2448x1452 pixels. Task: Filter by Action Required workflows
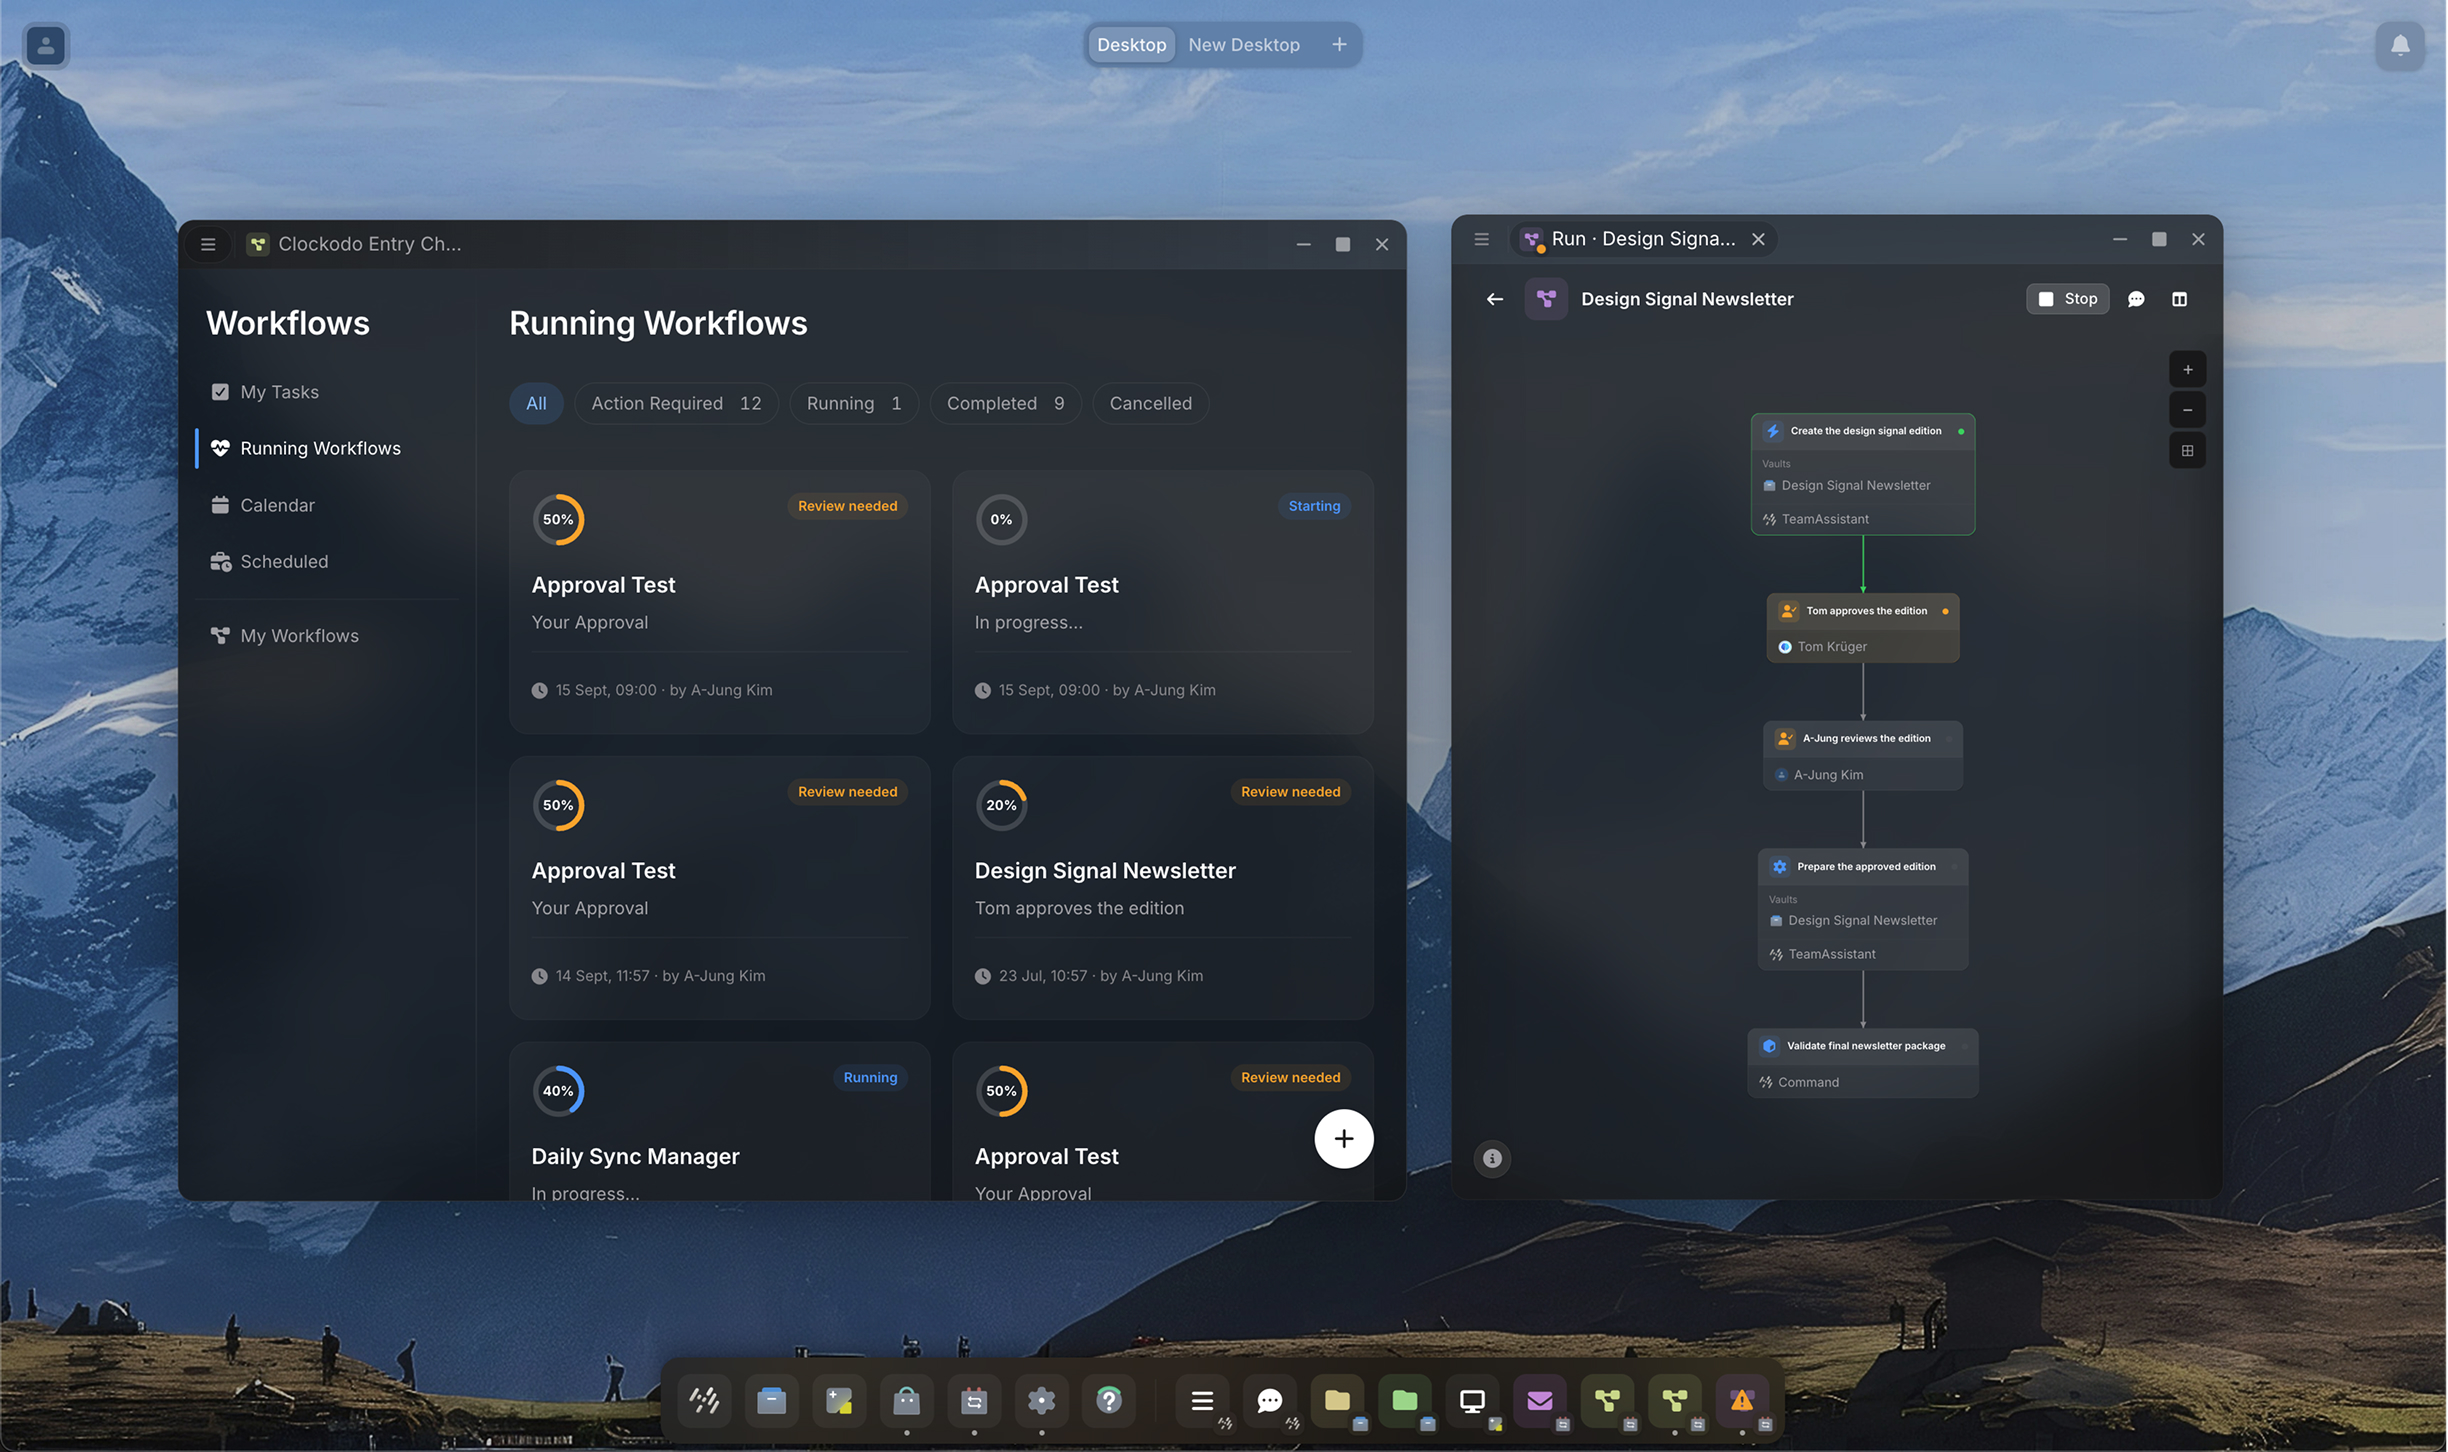pos(676,403)
